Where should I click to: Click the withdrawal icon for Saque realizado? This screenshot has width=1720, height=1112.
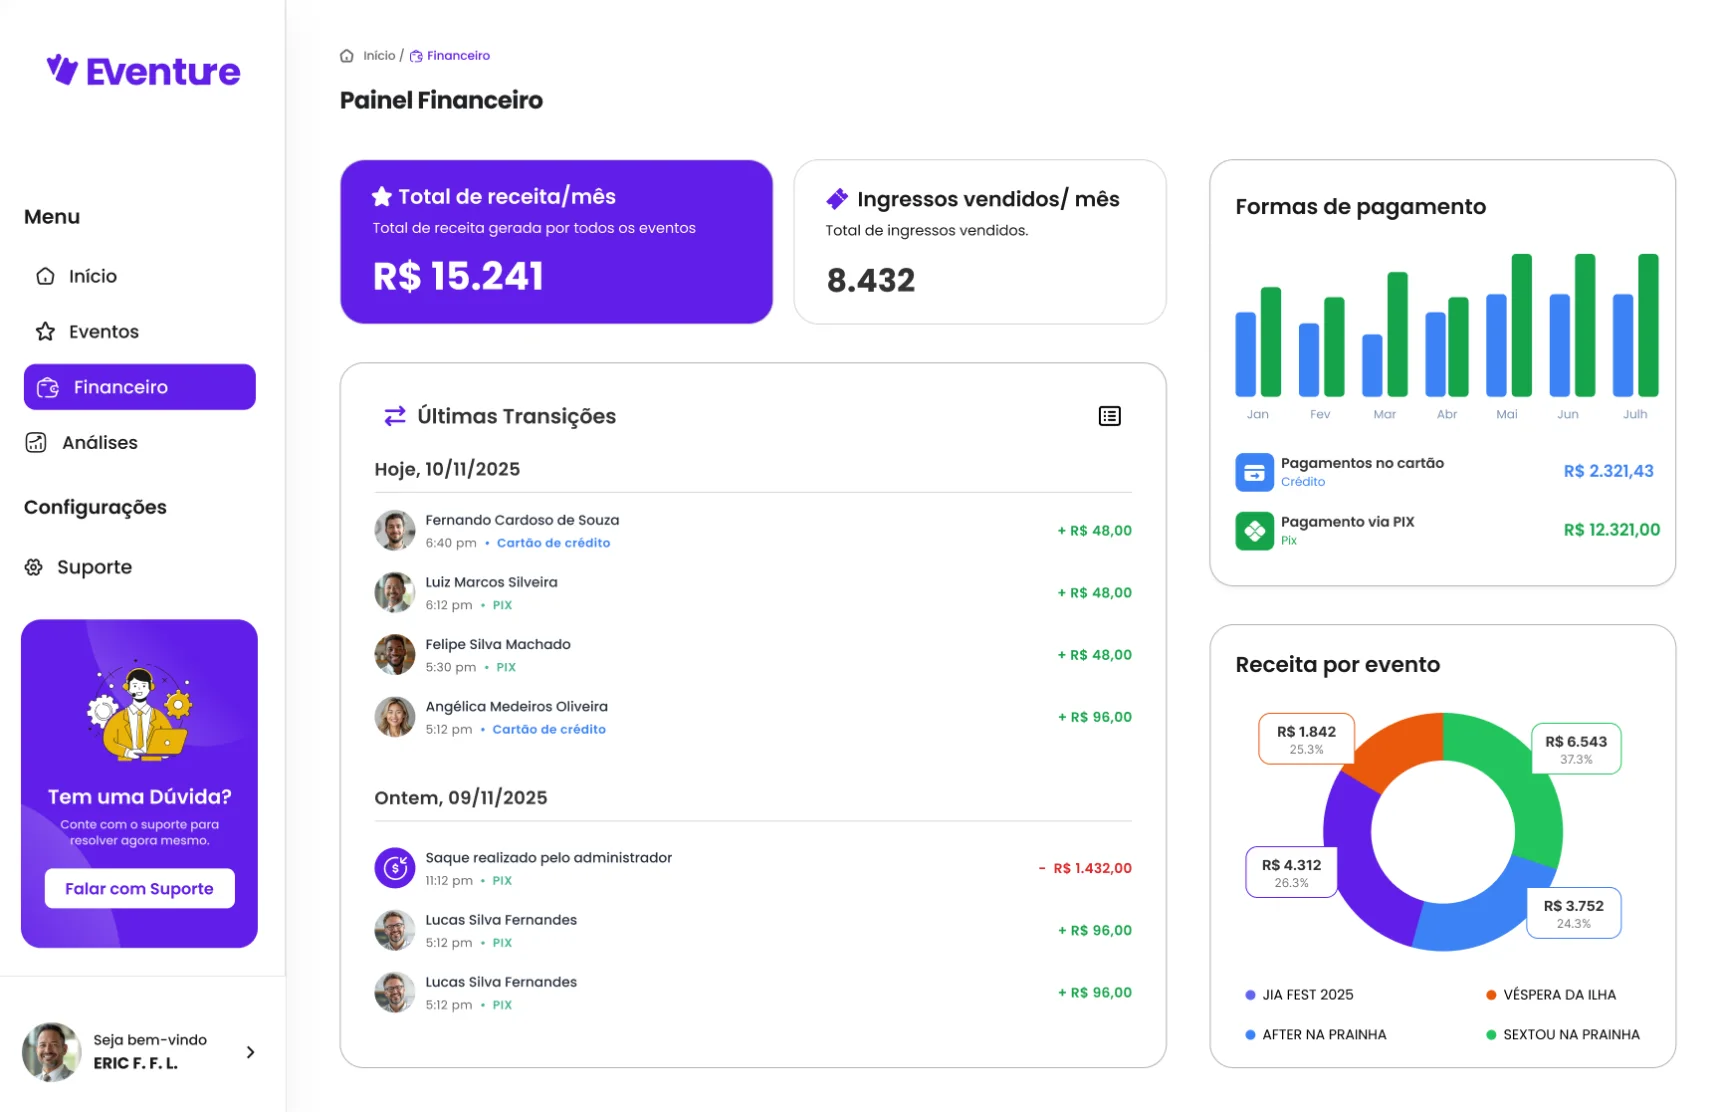tap(395, 868)
